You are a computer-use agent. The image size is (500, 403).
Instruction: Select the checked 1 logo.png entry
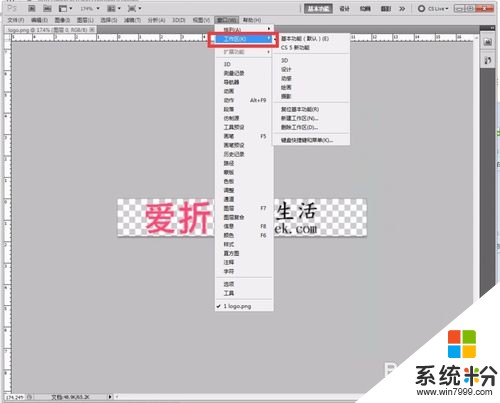point(244,306)
